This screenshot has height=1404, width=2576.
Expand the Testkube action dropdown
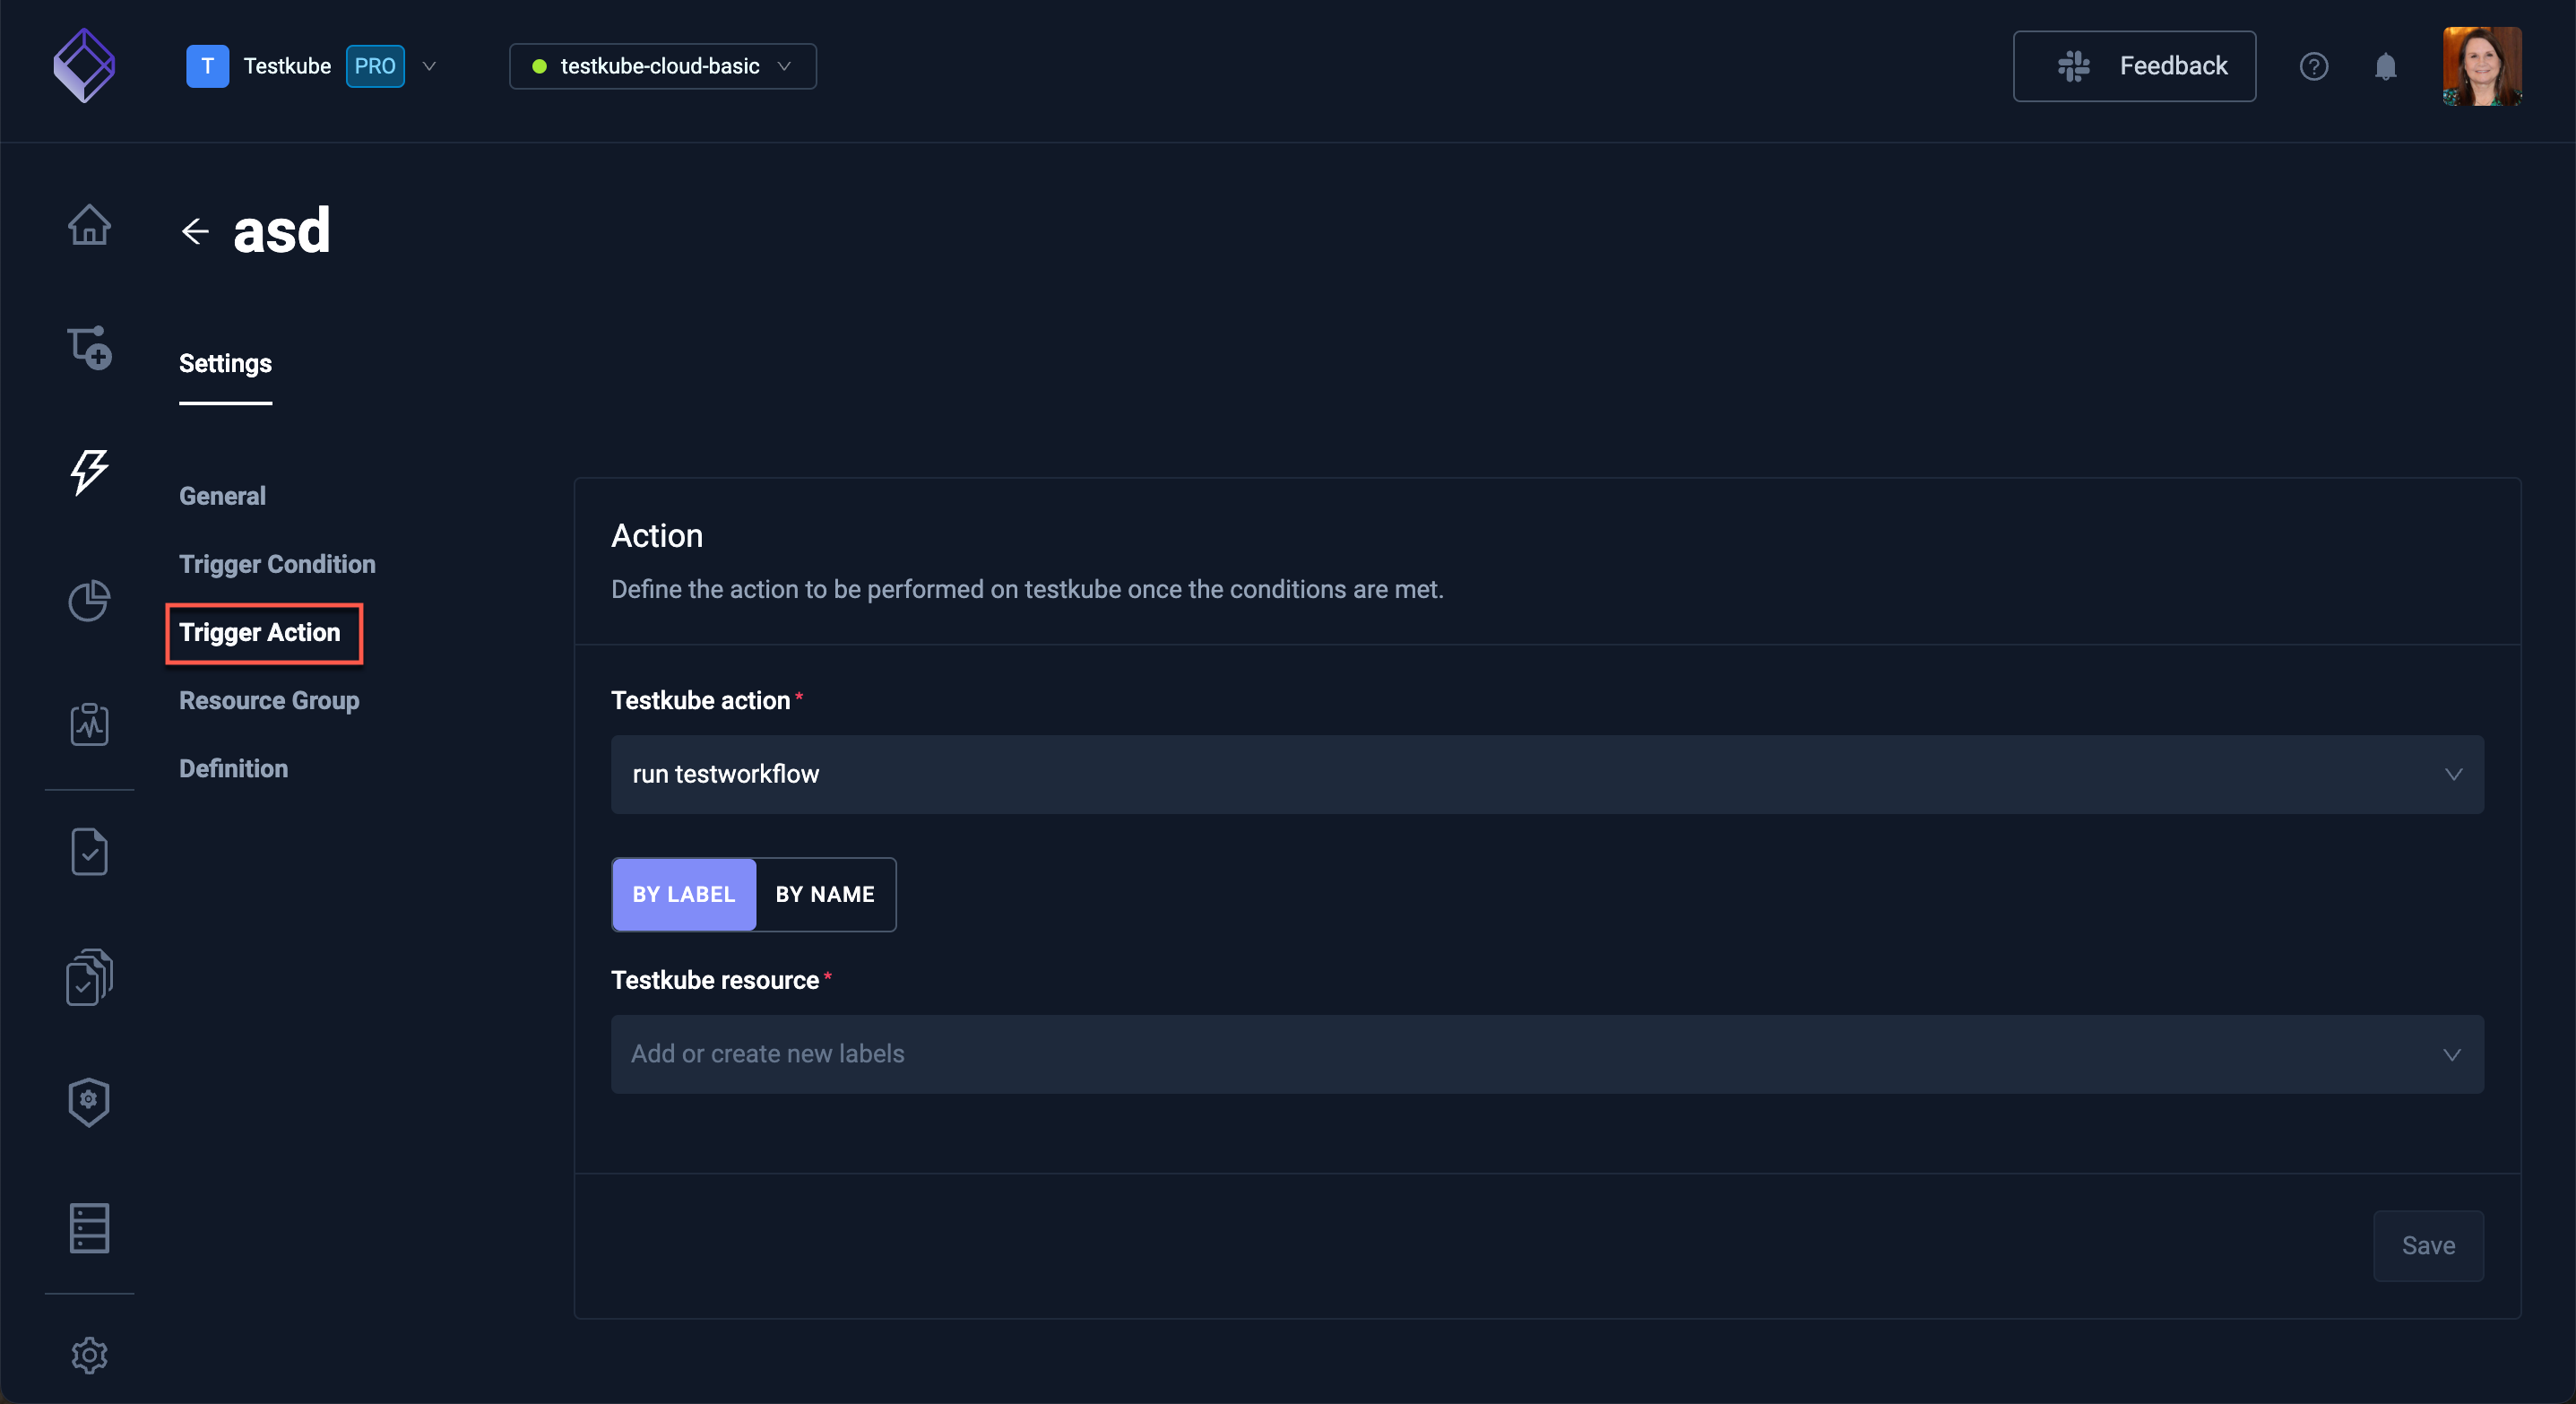tap(1546, 774)
